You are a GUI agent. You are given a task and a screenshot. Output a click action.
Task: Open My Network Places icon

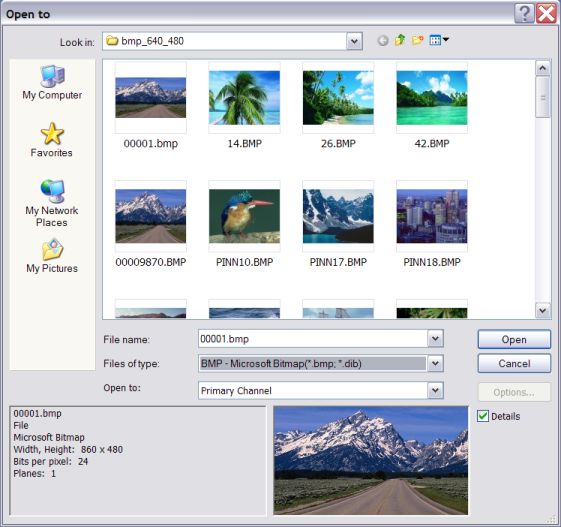(x=52, y=203)
